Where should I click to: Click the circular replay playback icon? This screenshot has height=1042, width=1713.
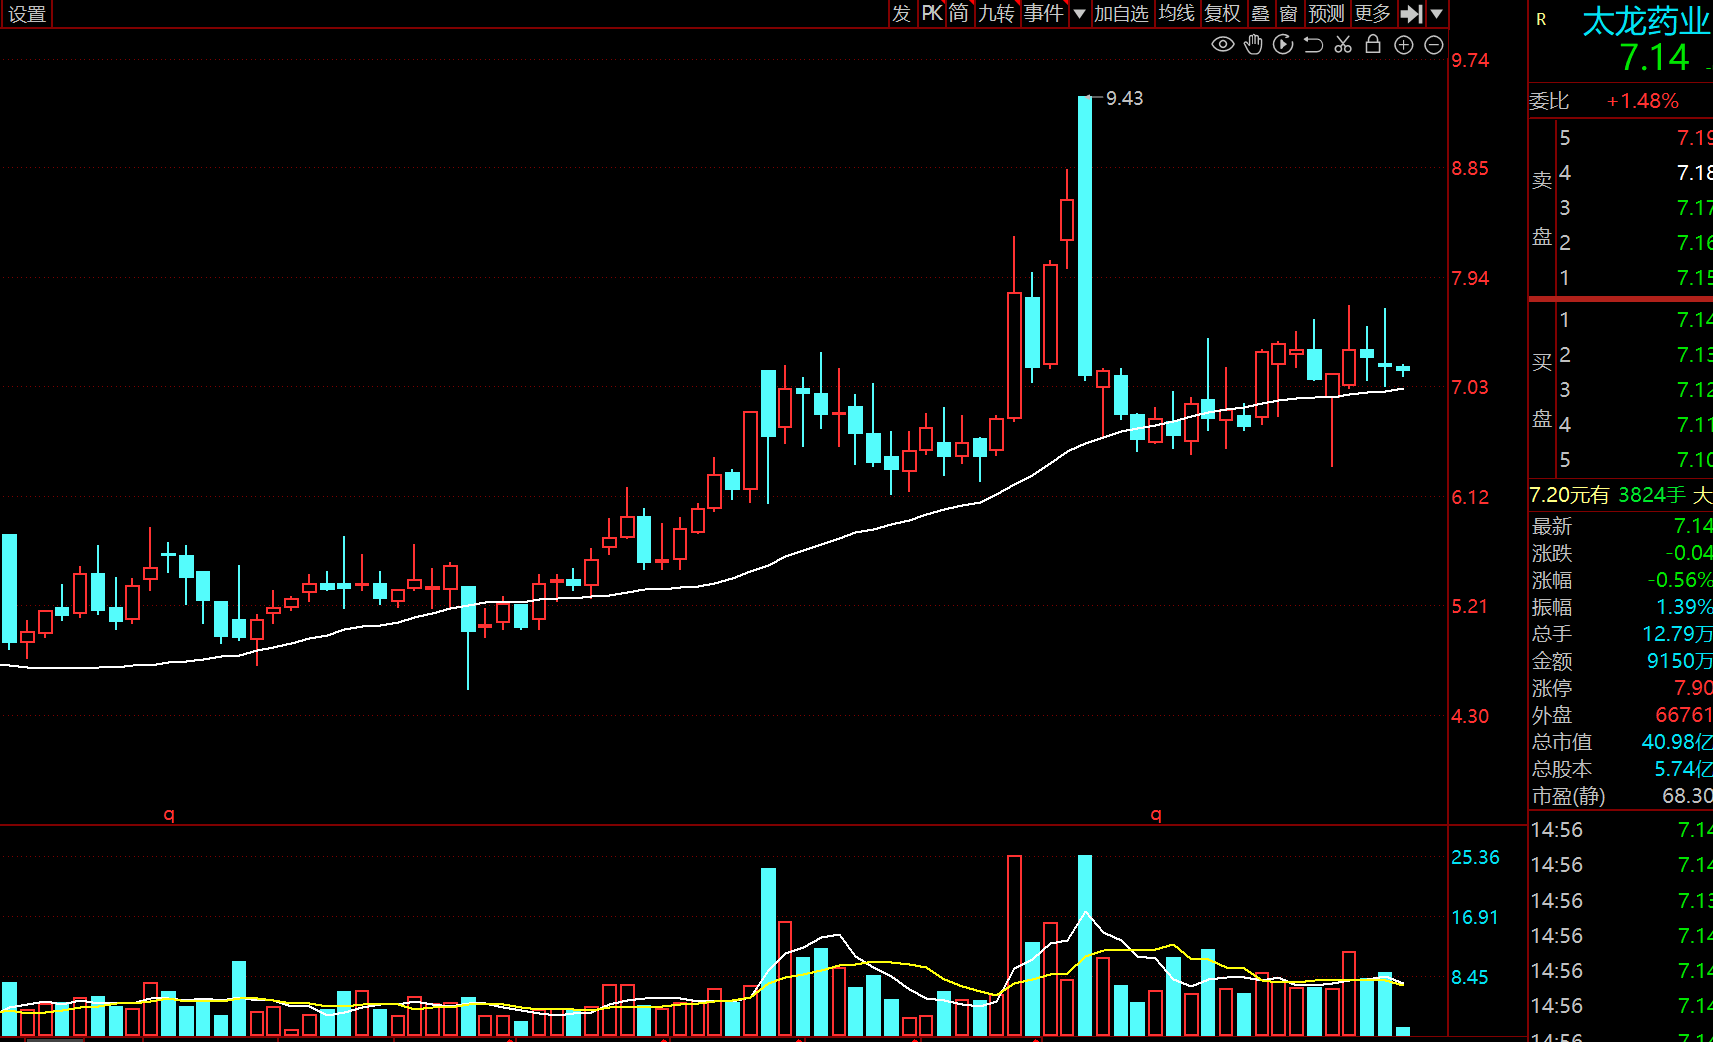(x=1283, y=44)
